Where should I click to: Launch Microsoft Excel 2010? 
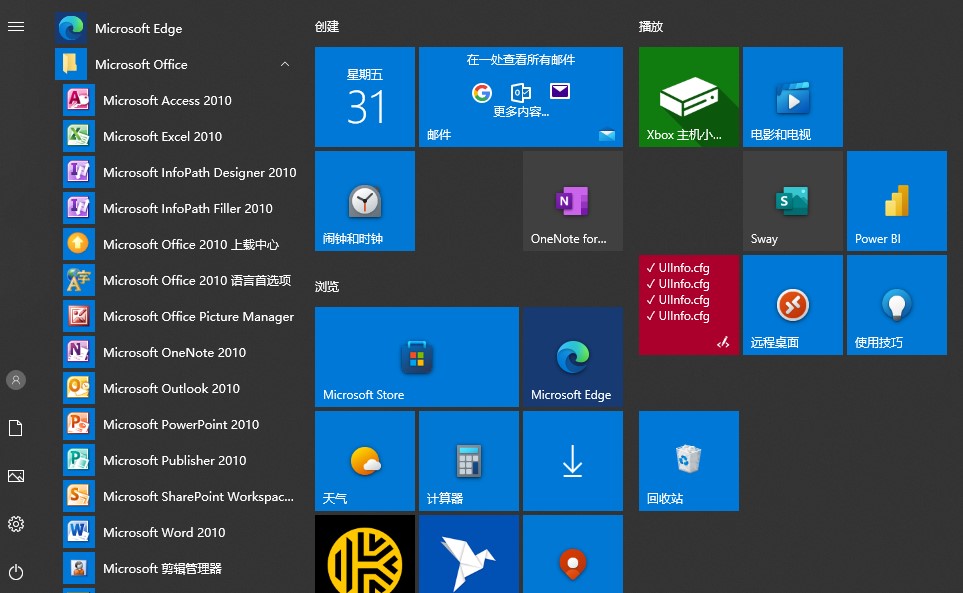162,136
